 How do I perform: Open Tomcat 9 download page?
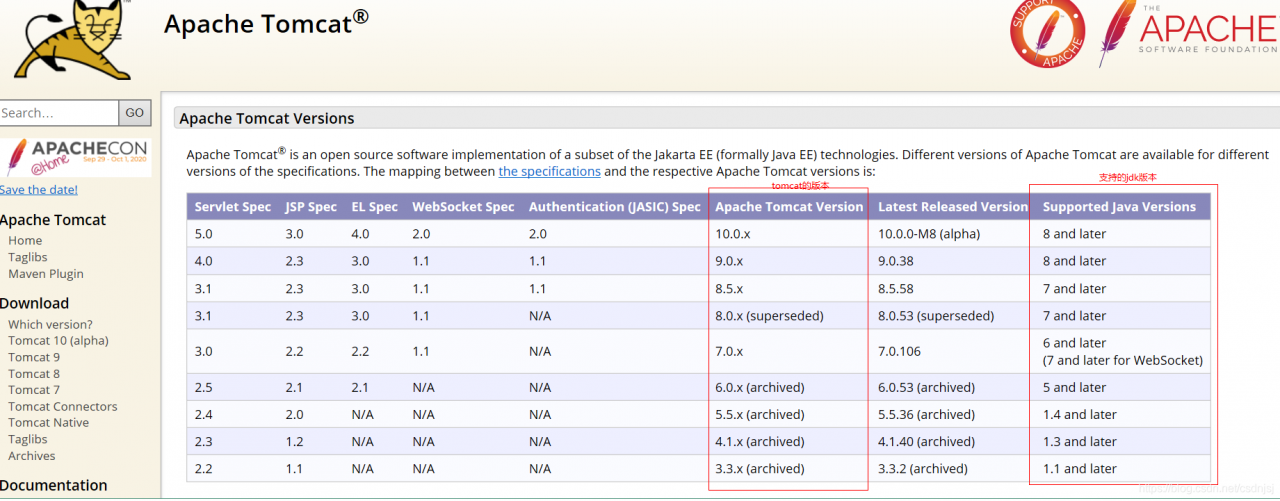34,357
